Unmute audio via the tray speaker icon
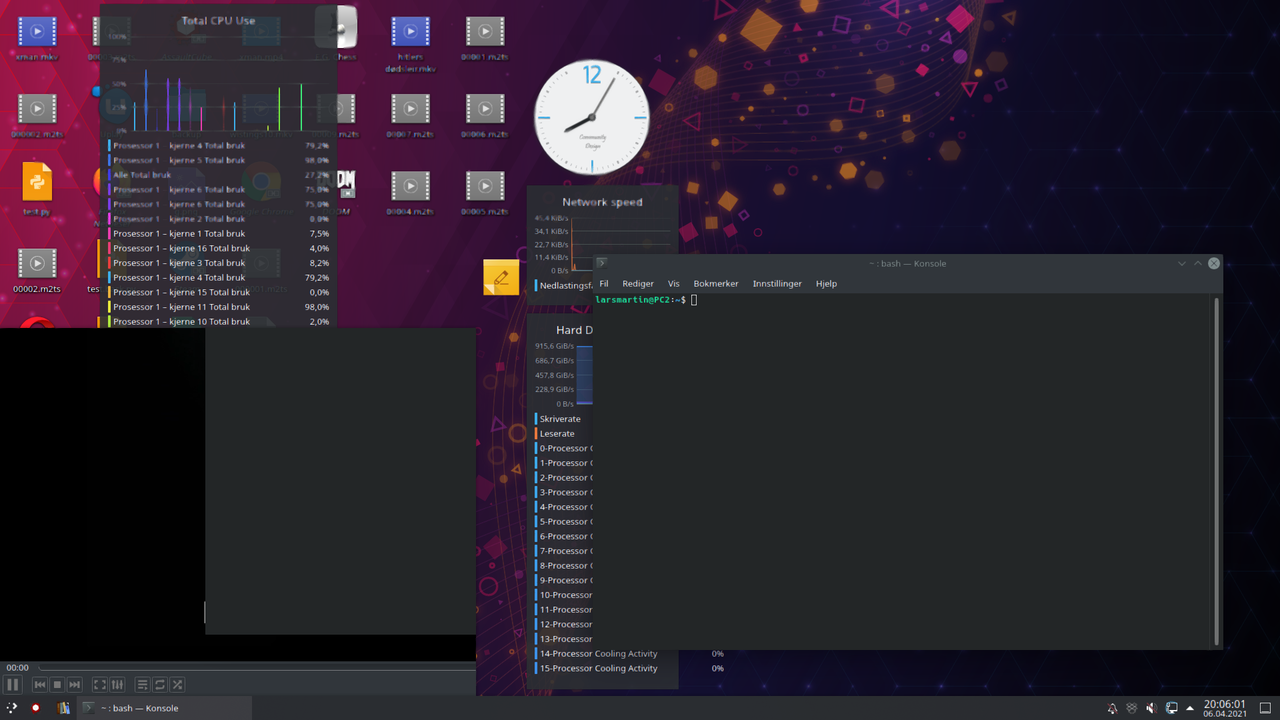The width and height of the screenshot is (1280, 720). pyautogui.click(x=1151, y=707)
